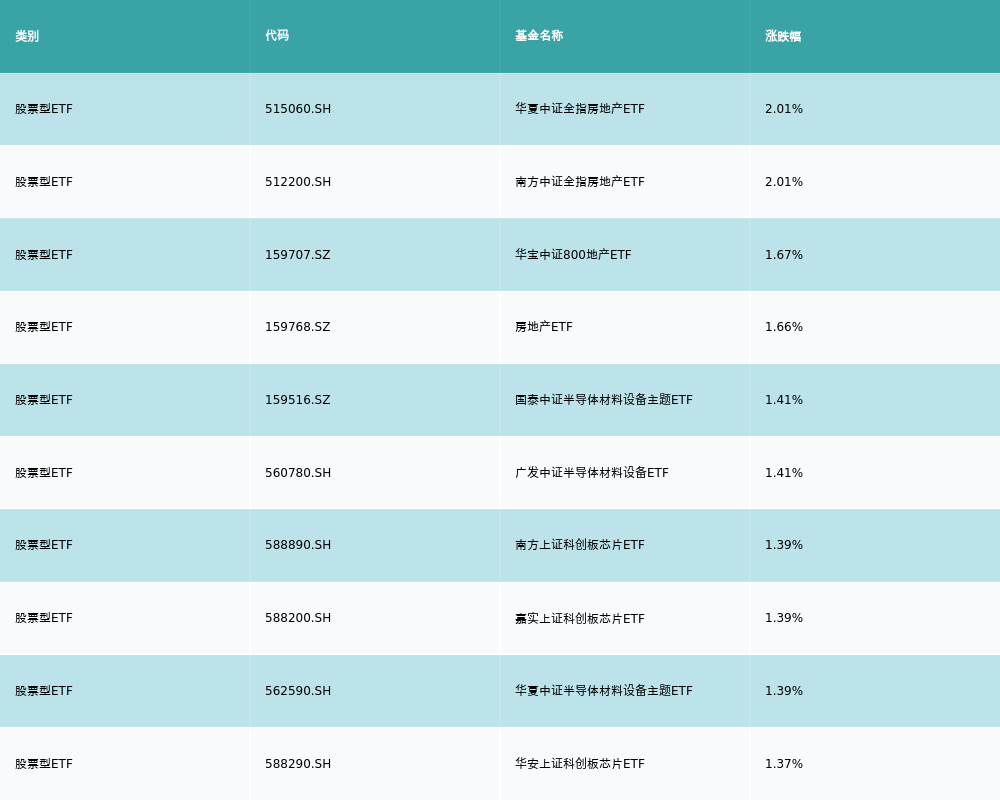Screen dimensions: 1000x800
Task: Click the 1.66% change value
Action: pyautogui.click(x=784, y=327)
